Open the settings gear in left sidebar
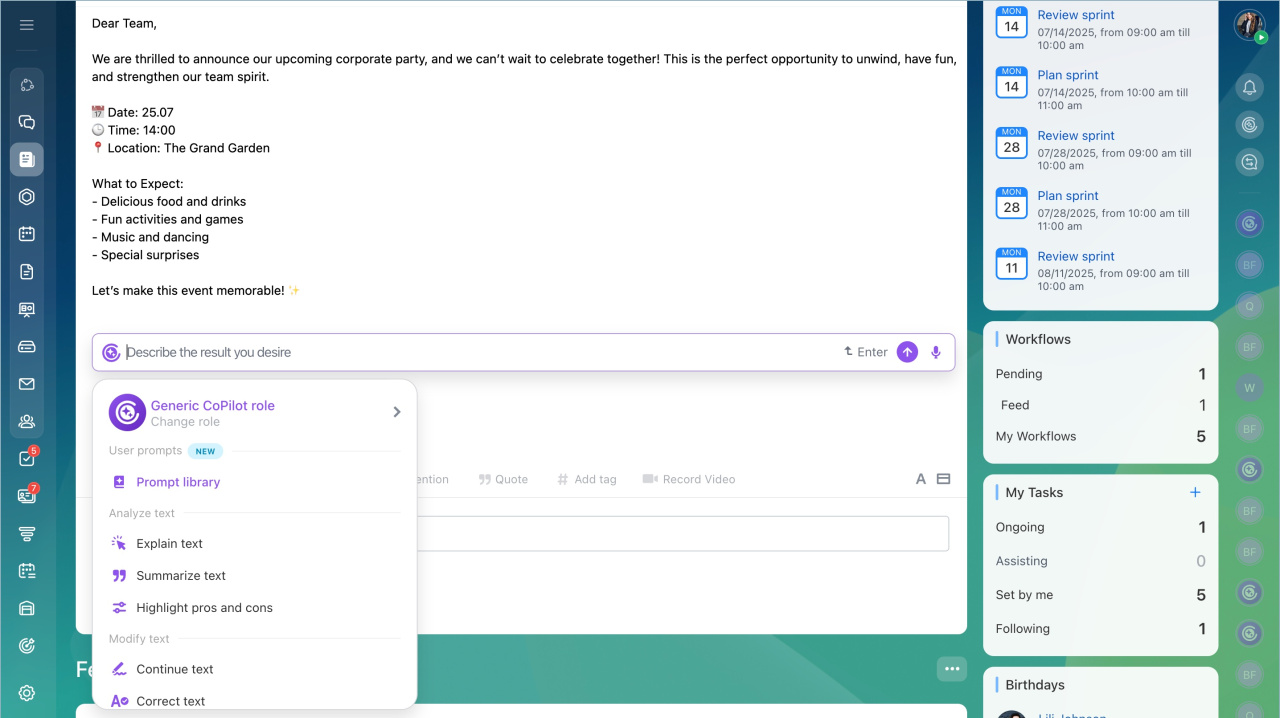Screen dimensions: 1280x718 click(x=27, y=694)
